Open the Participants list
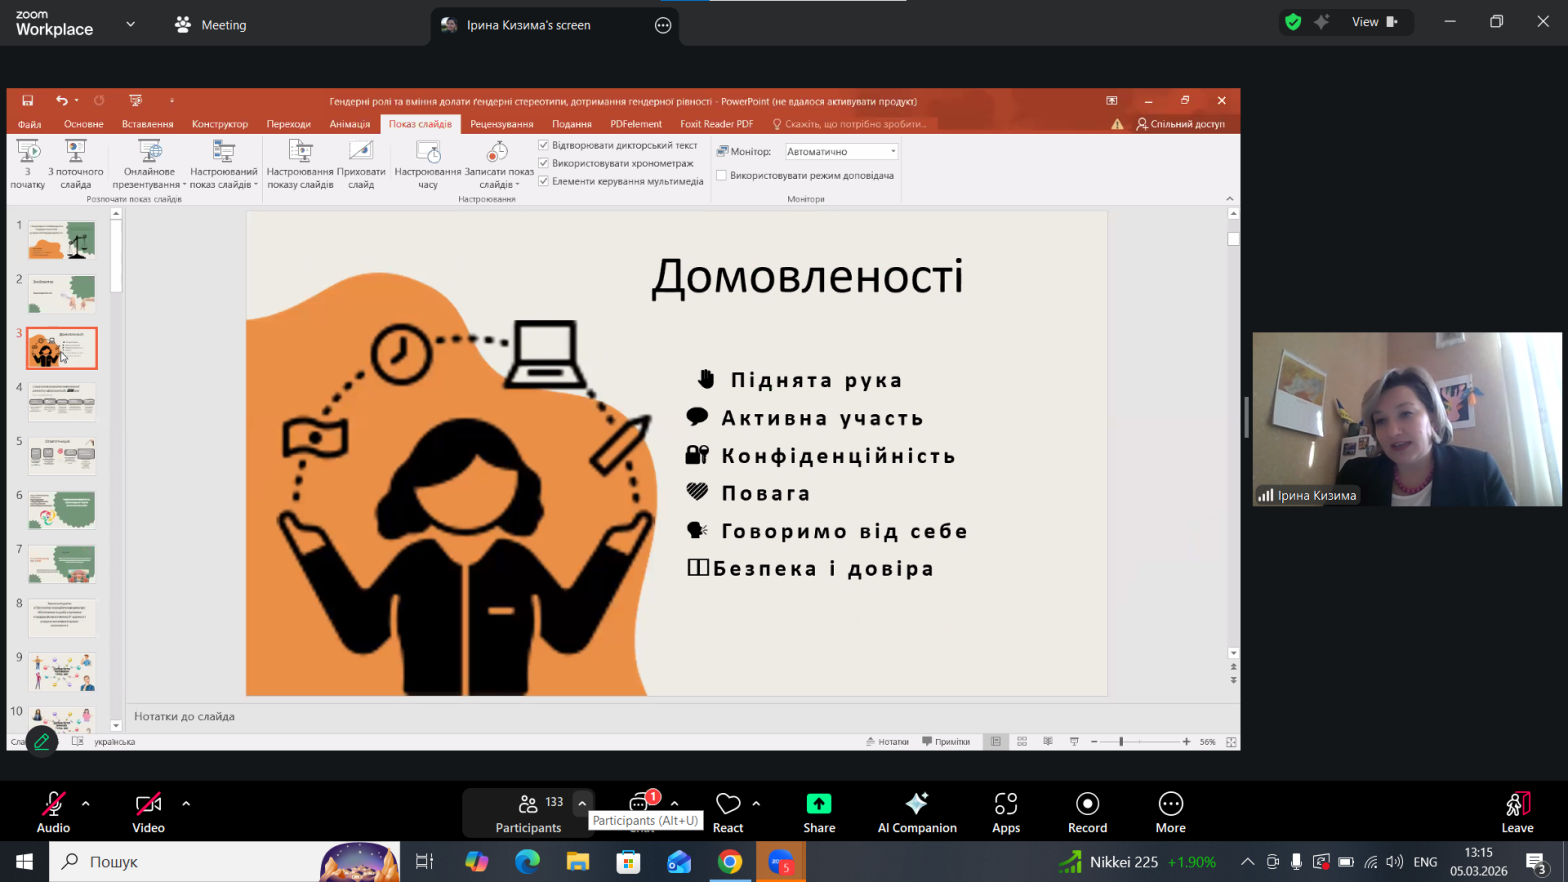This screenshot has height=882, width=1568. coord(528,811)
